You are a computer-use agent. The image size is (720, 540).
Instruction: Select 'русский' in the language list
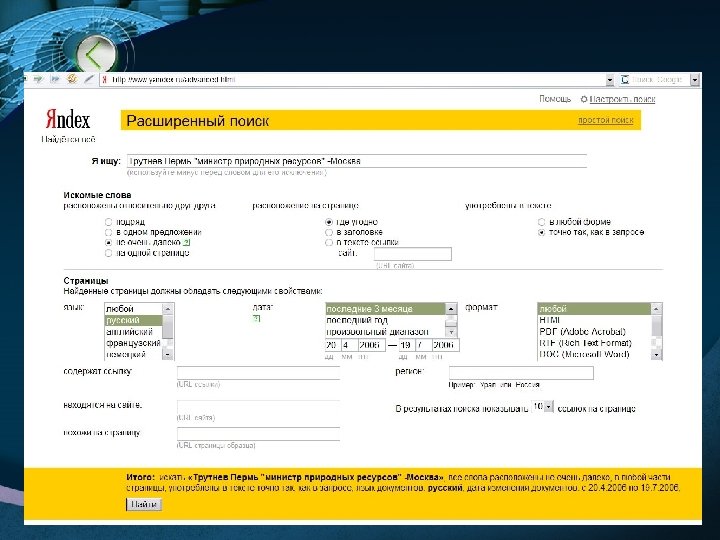coord(134,320)
